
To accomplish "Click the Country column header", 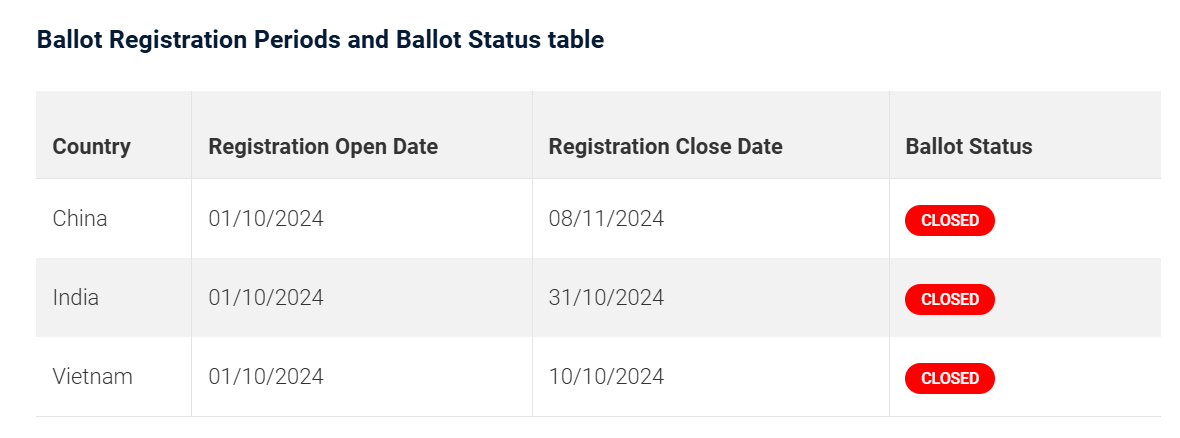I will (x=91, y=146).
